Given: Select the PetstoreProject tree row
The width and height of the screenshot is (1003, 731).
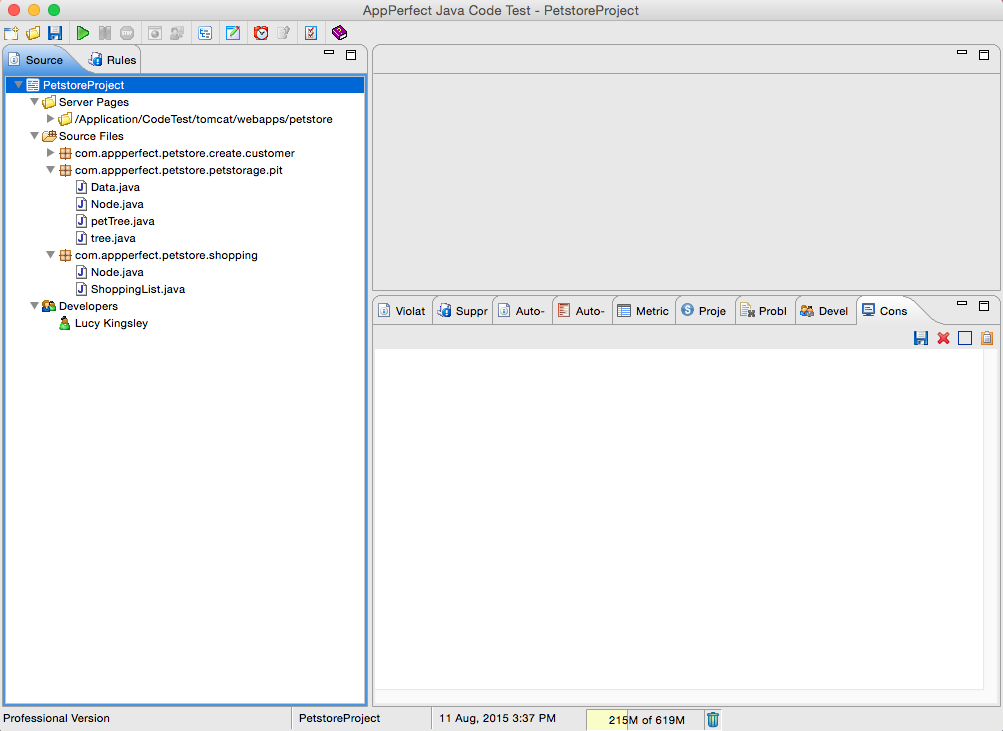Looking at the screenshot, I should (185, 84).
